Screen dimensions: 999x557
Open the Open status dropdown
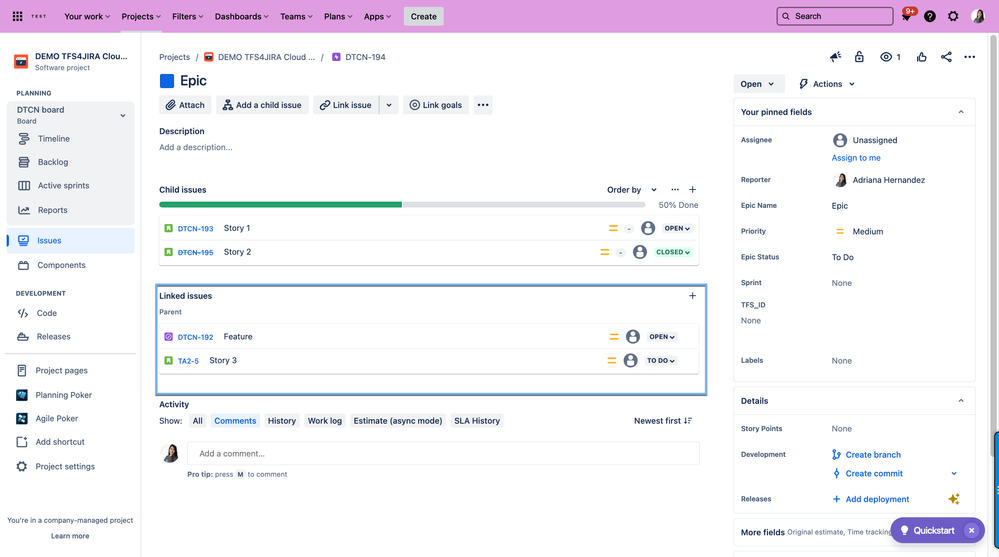tap(758, 84)
